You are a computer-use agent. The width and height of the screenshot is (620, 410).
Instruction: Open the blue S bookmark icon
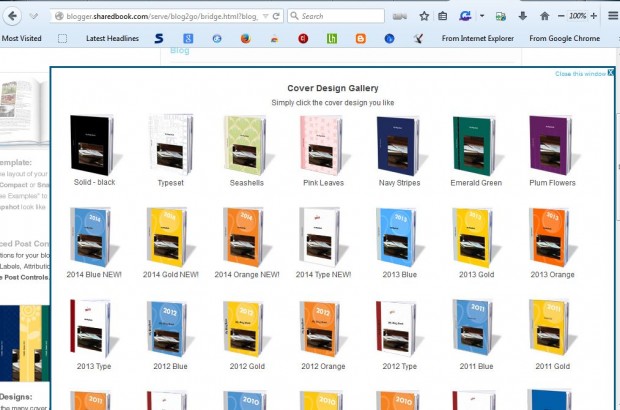pos(159,38)
